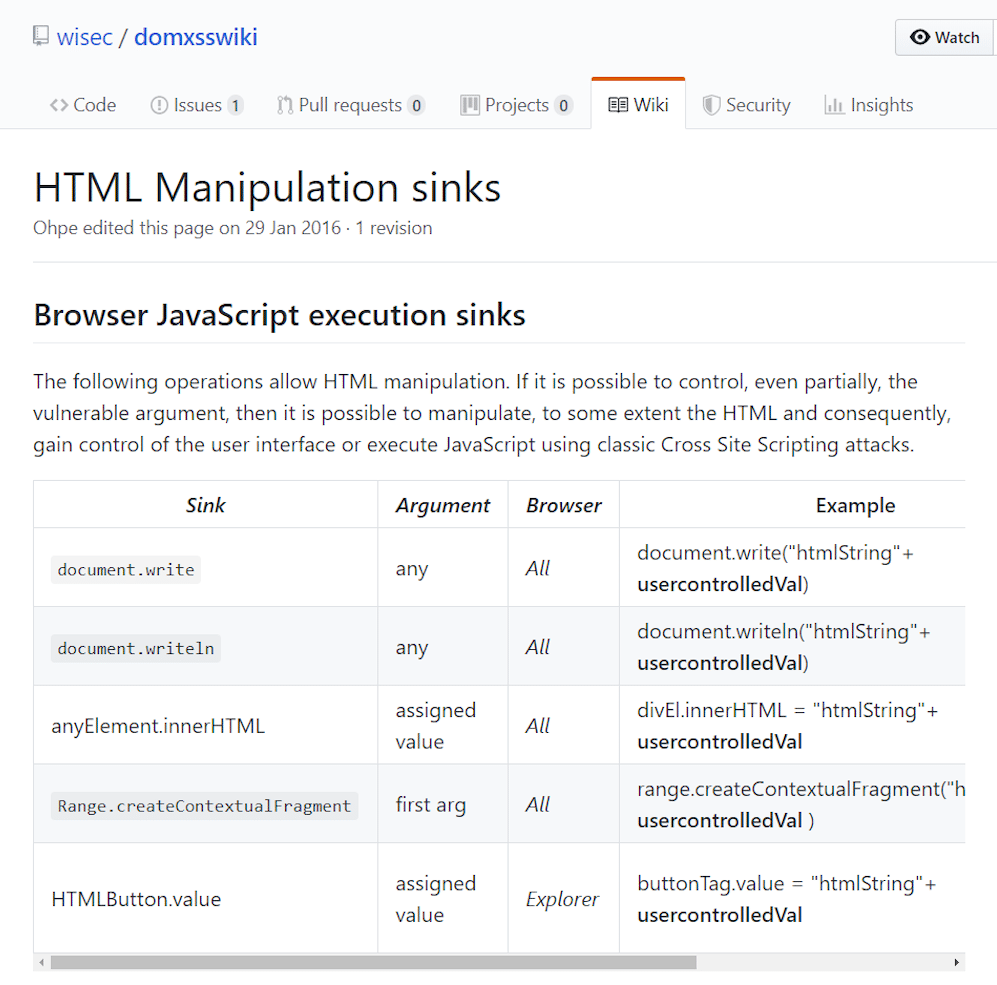Screen dimensions: 997x985
Task: Click the eye icon in Watch button
Action: (x=919, y=37)
